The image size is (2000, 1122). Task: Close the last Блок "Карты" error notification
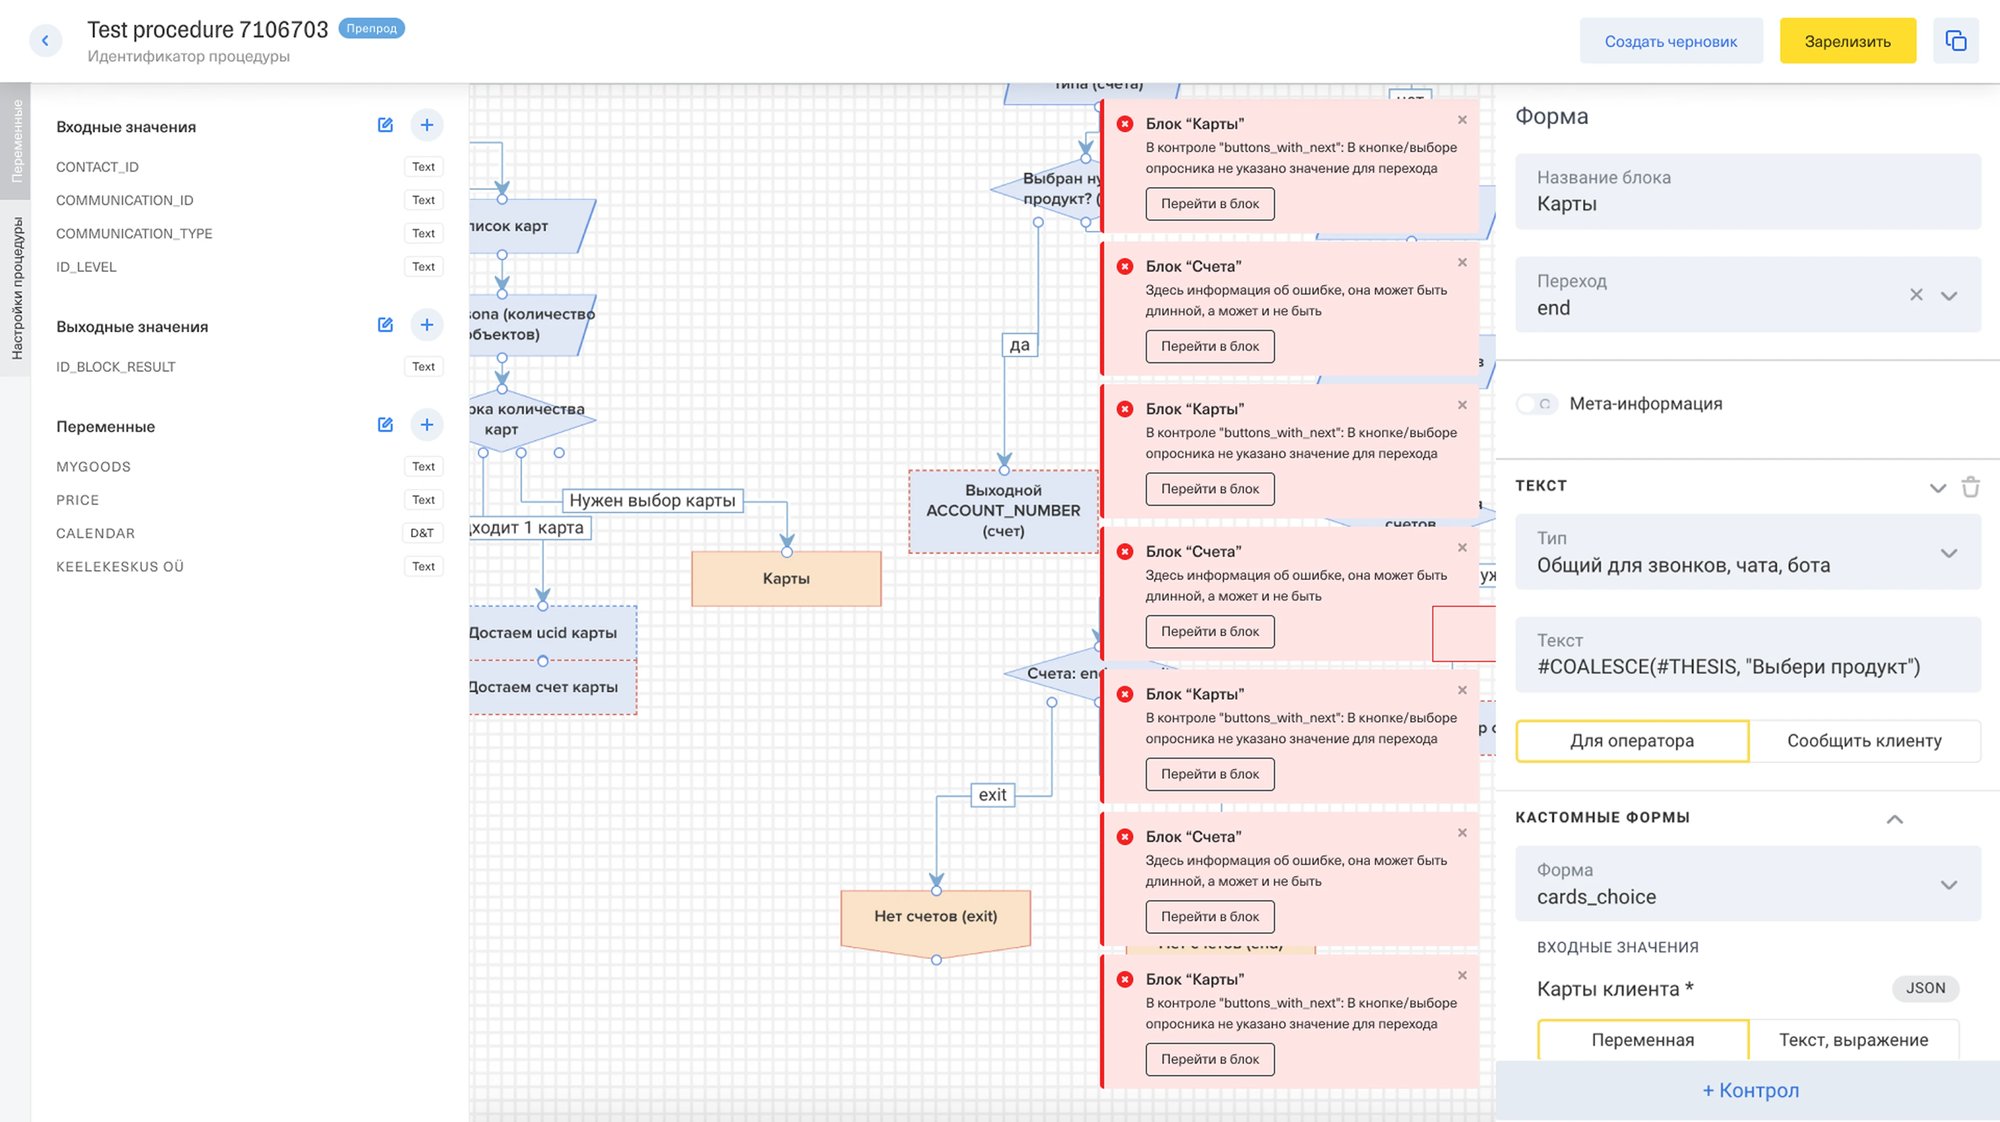(1462, 976)
